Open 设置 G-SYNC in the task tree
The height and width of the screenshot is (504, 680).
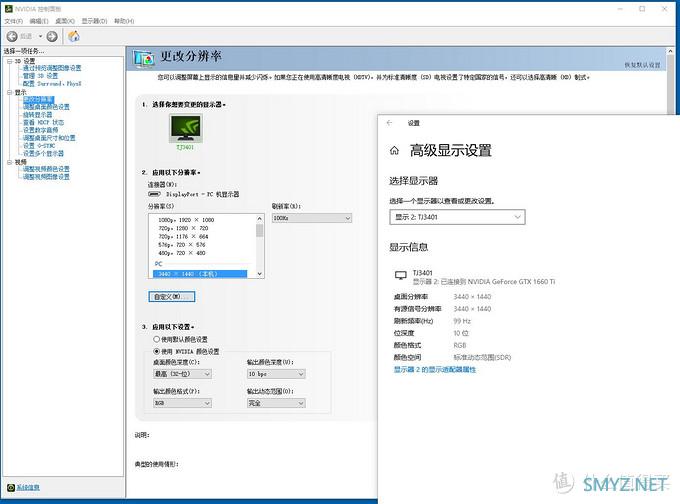(x=39, y=146)
